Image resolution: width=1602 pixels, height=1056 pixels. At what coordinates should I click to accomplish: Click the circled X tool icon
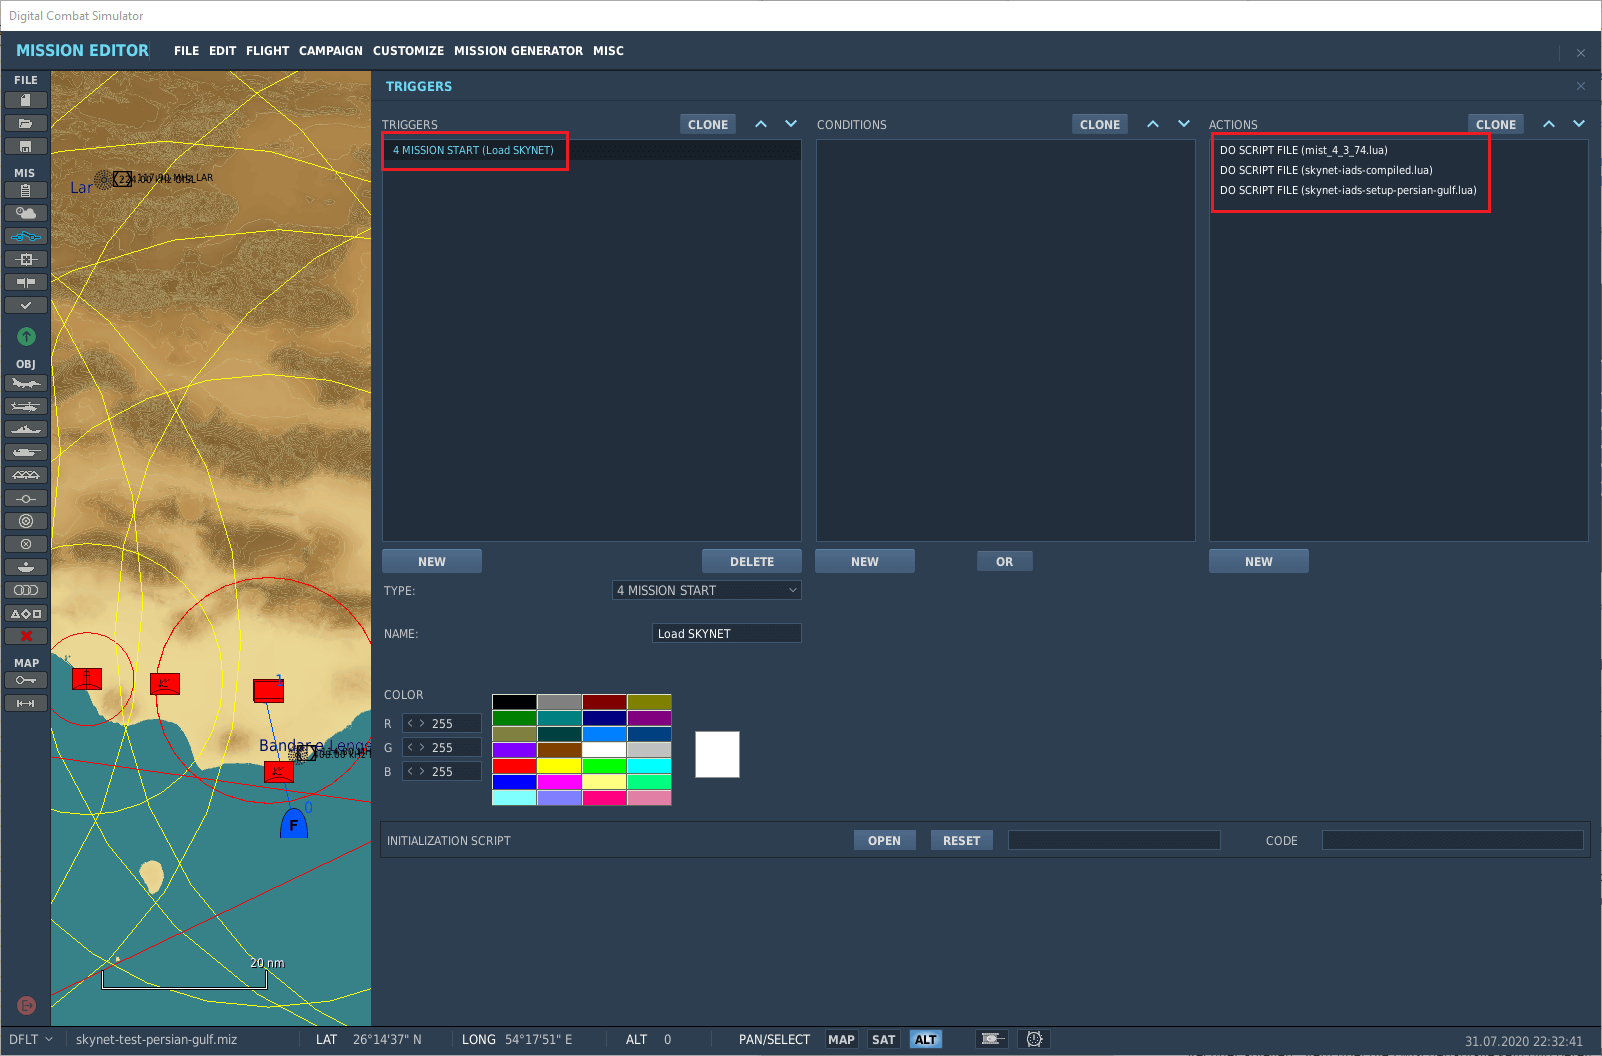pyautogui.click(x=26, y=544)
